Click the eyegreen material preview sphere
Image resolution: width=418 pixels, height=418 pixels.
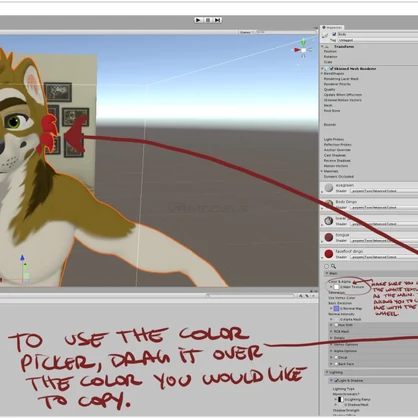[x=329, y=188]
